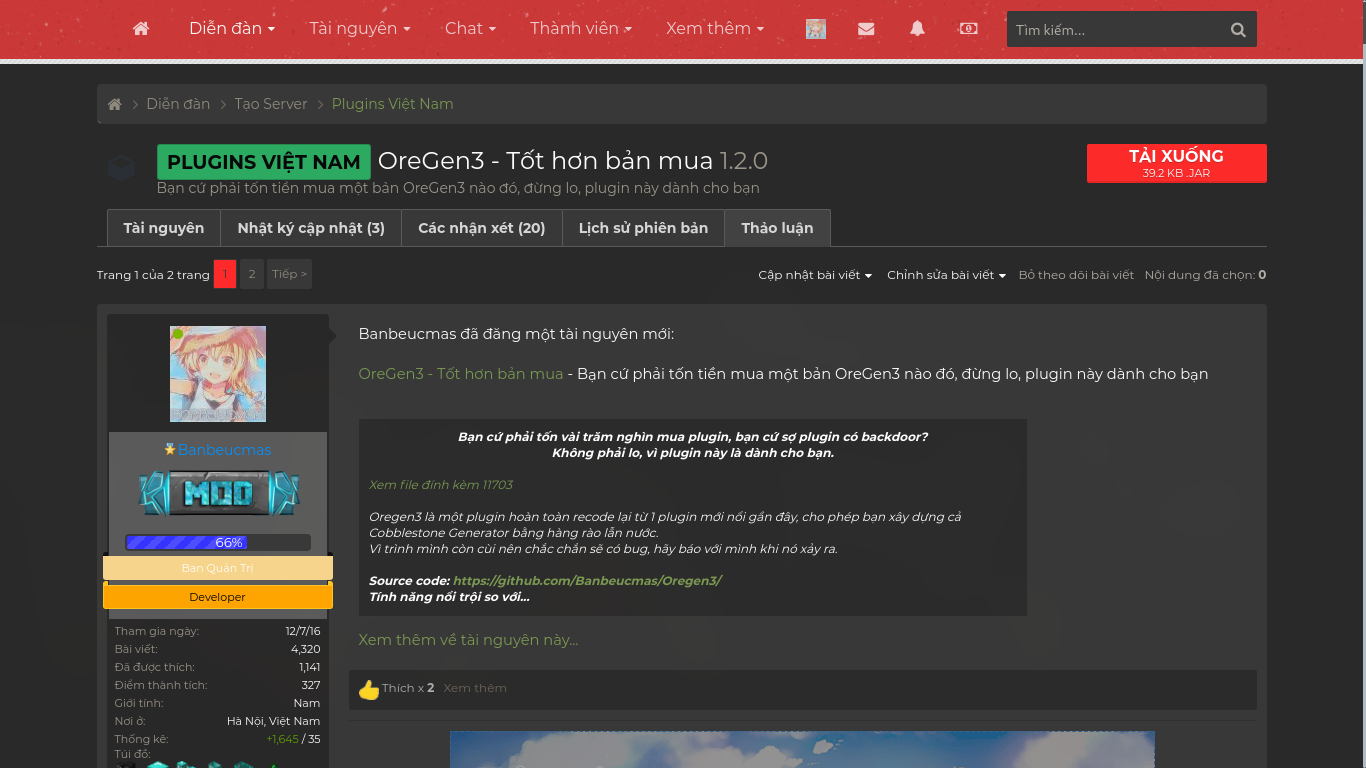1366x768 pixels.
Task: Click the PLUGINS VIỆT NAM prefix label
Action: (x=264, y=162)
